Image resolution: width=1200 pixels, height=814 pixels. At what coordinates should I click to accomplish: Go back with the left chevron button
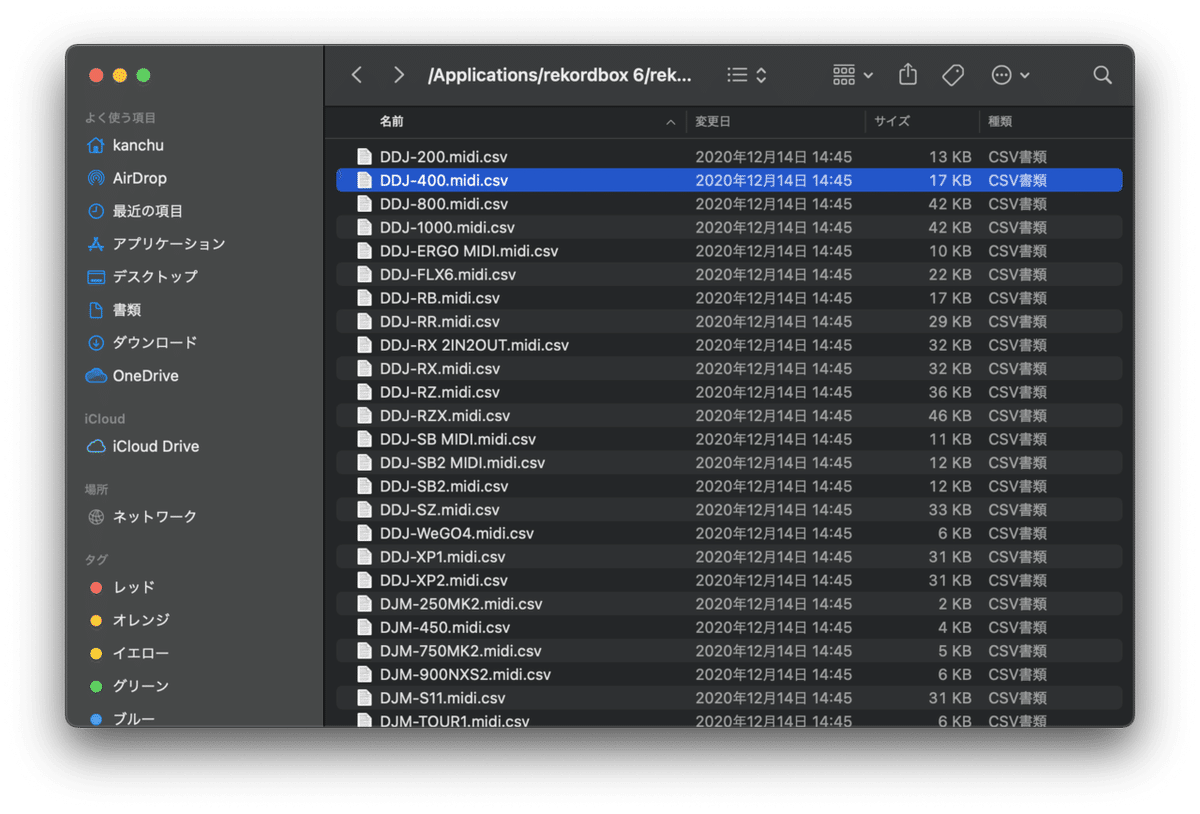[x=357, y=75]
